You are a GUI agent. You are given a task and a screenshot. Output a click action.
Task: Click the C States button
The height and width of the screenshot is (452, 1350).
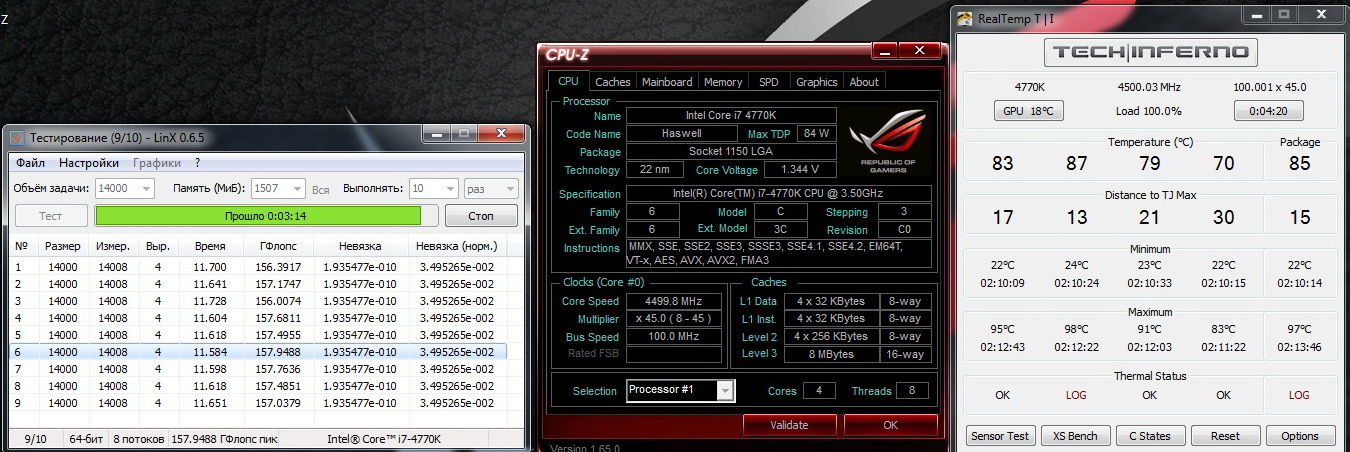[x=1150, y=436]
